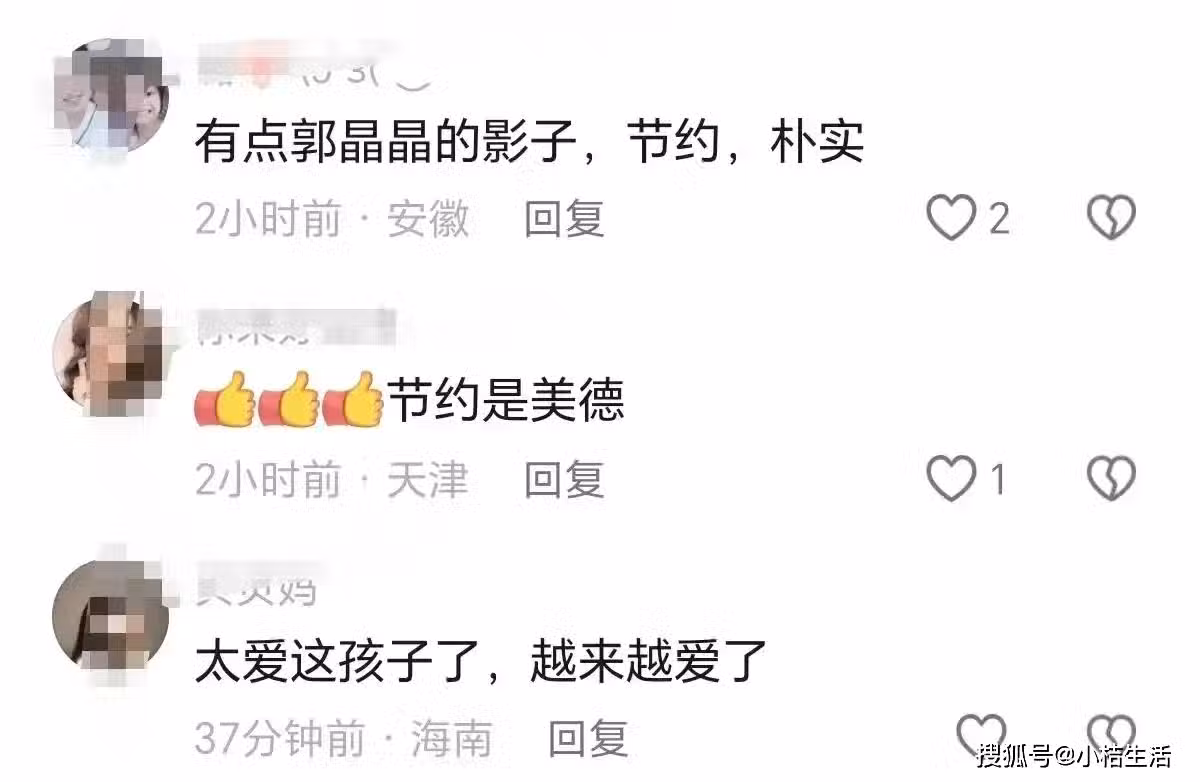Screen dimensions: 1200x782
Task: Open avatar of third commenter
Action: pos(110,612)
